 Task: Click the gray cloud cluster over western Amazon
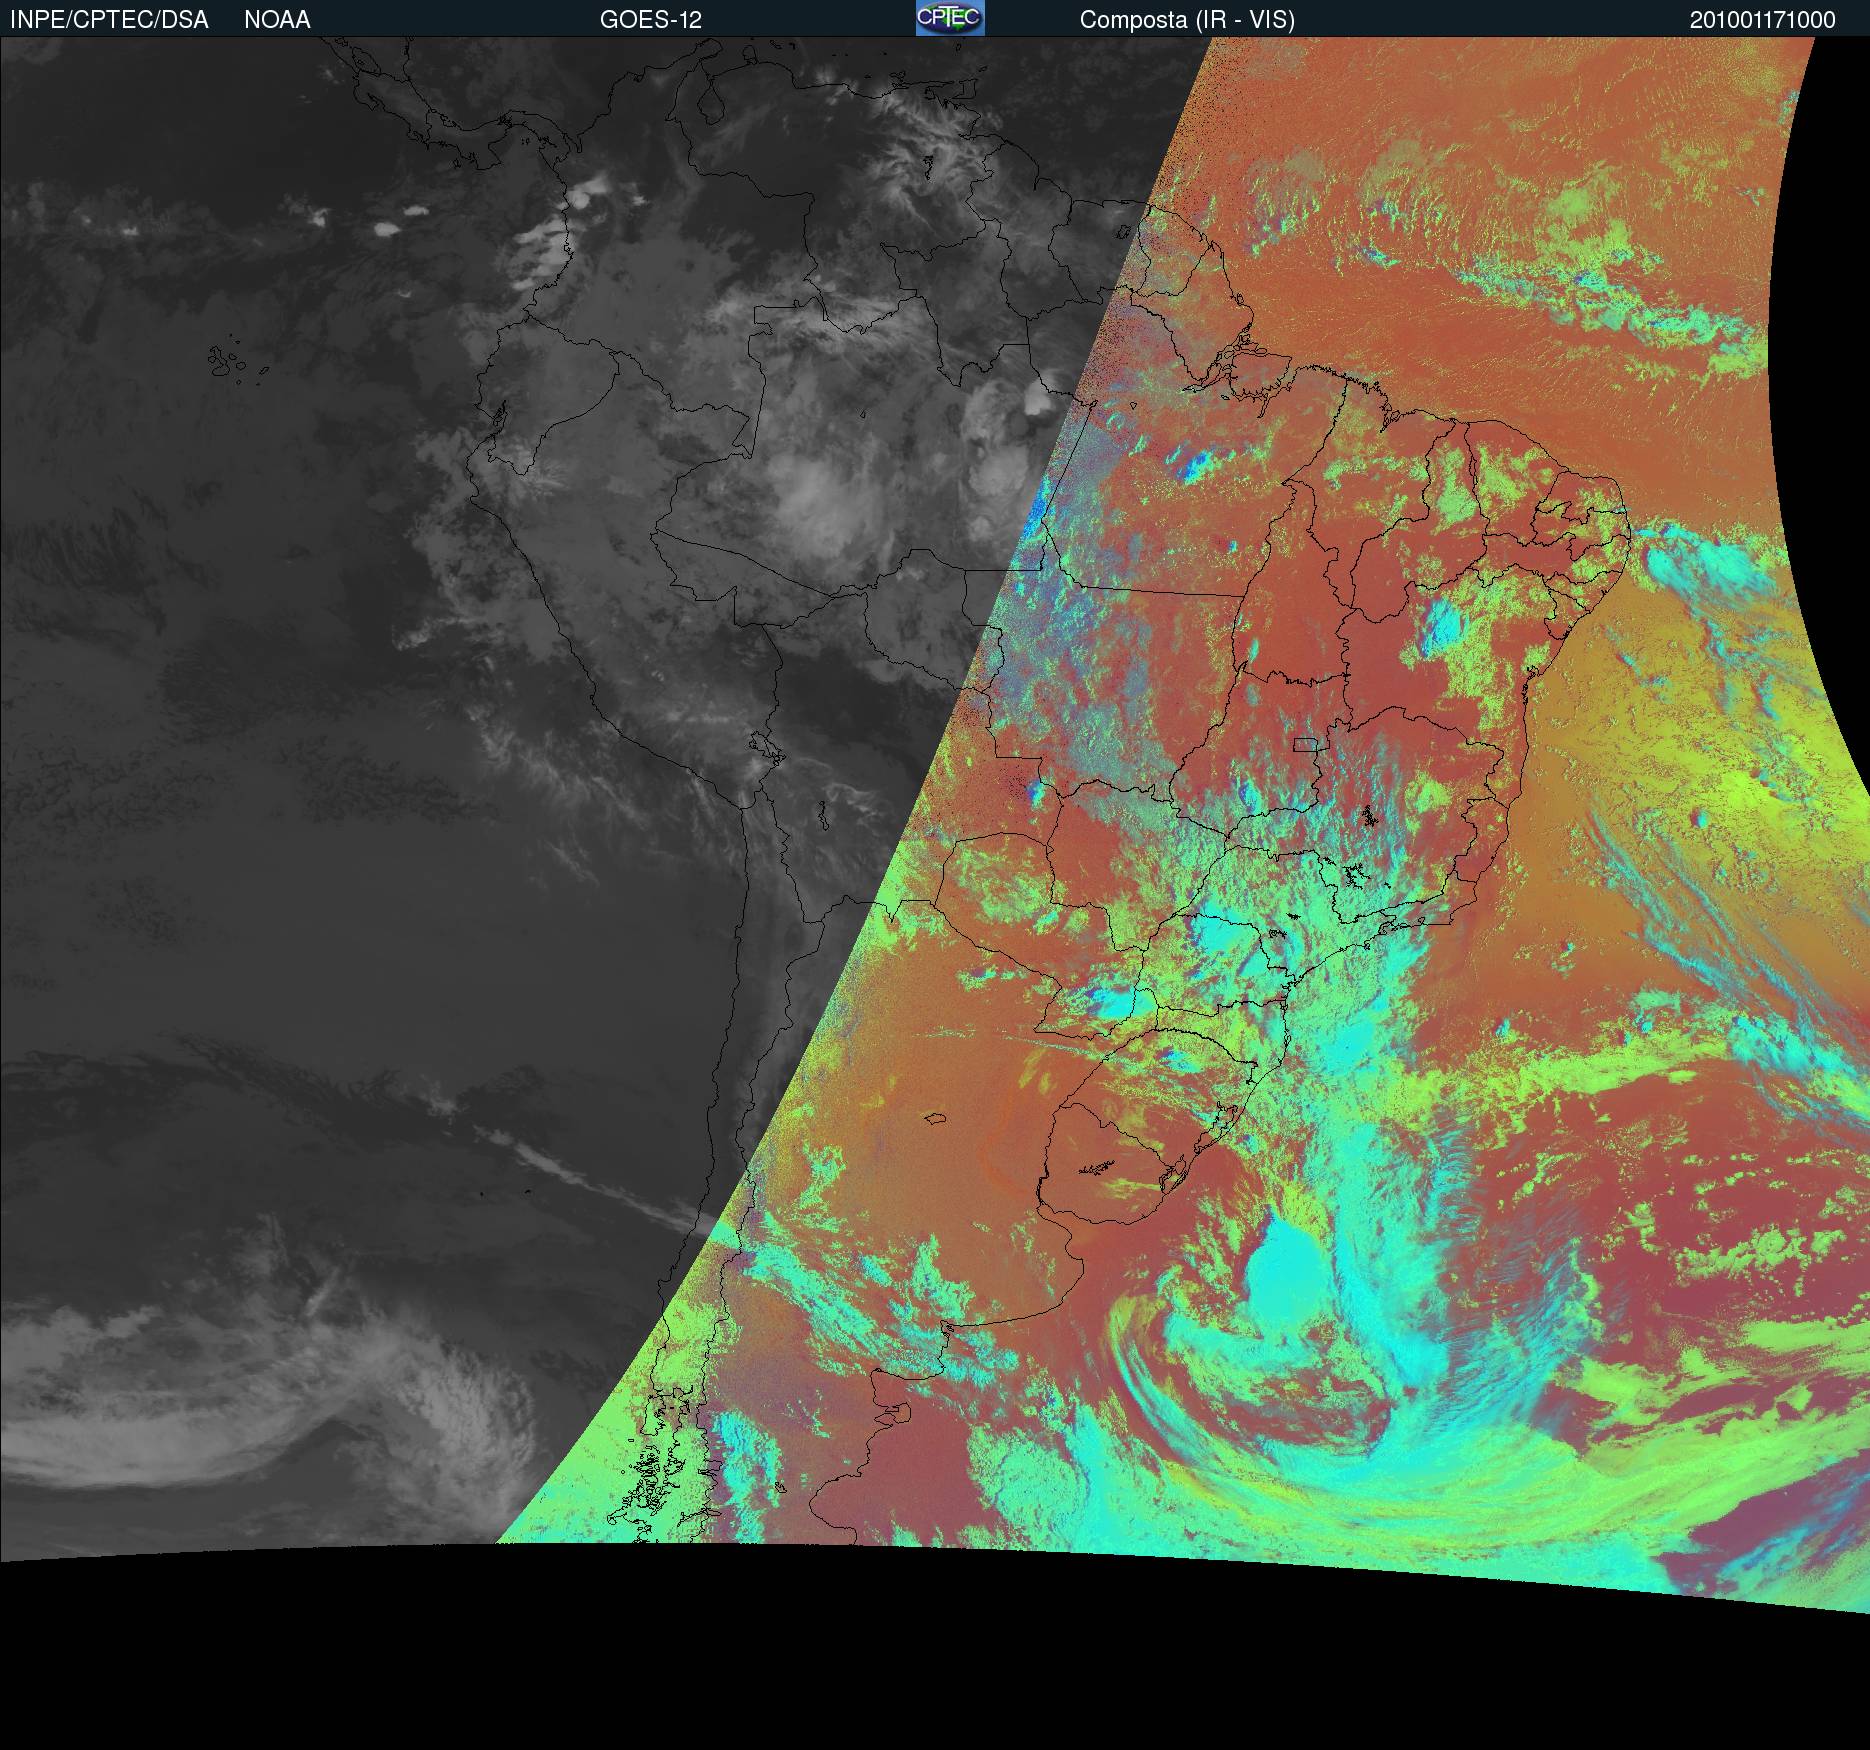(820, 500)
